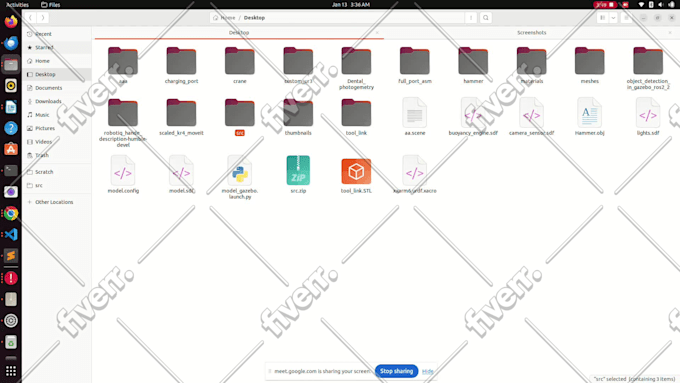The image size is (680, 383).
Task: Select the highlighted src folder
Action: click(x=239, y=117)
